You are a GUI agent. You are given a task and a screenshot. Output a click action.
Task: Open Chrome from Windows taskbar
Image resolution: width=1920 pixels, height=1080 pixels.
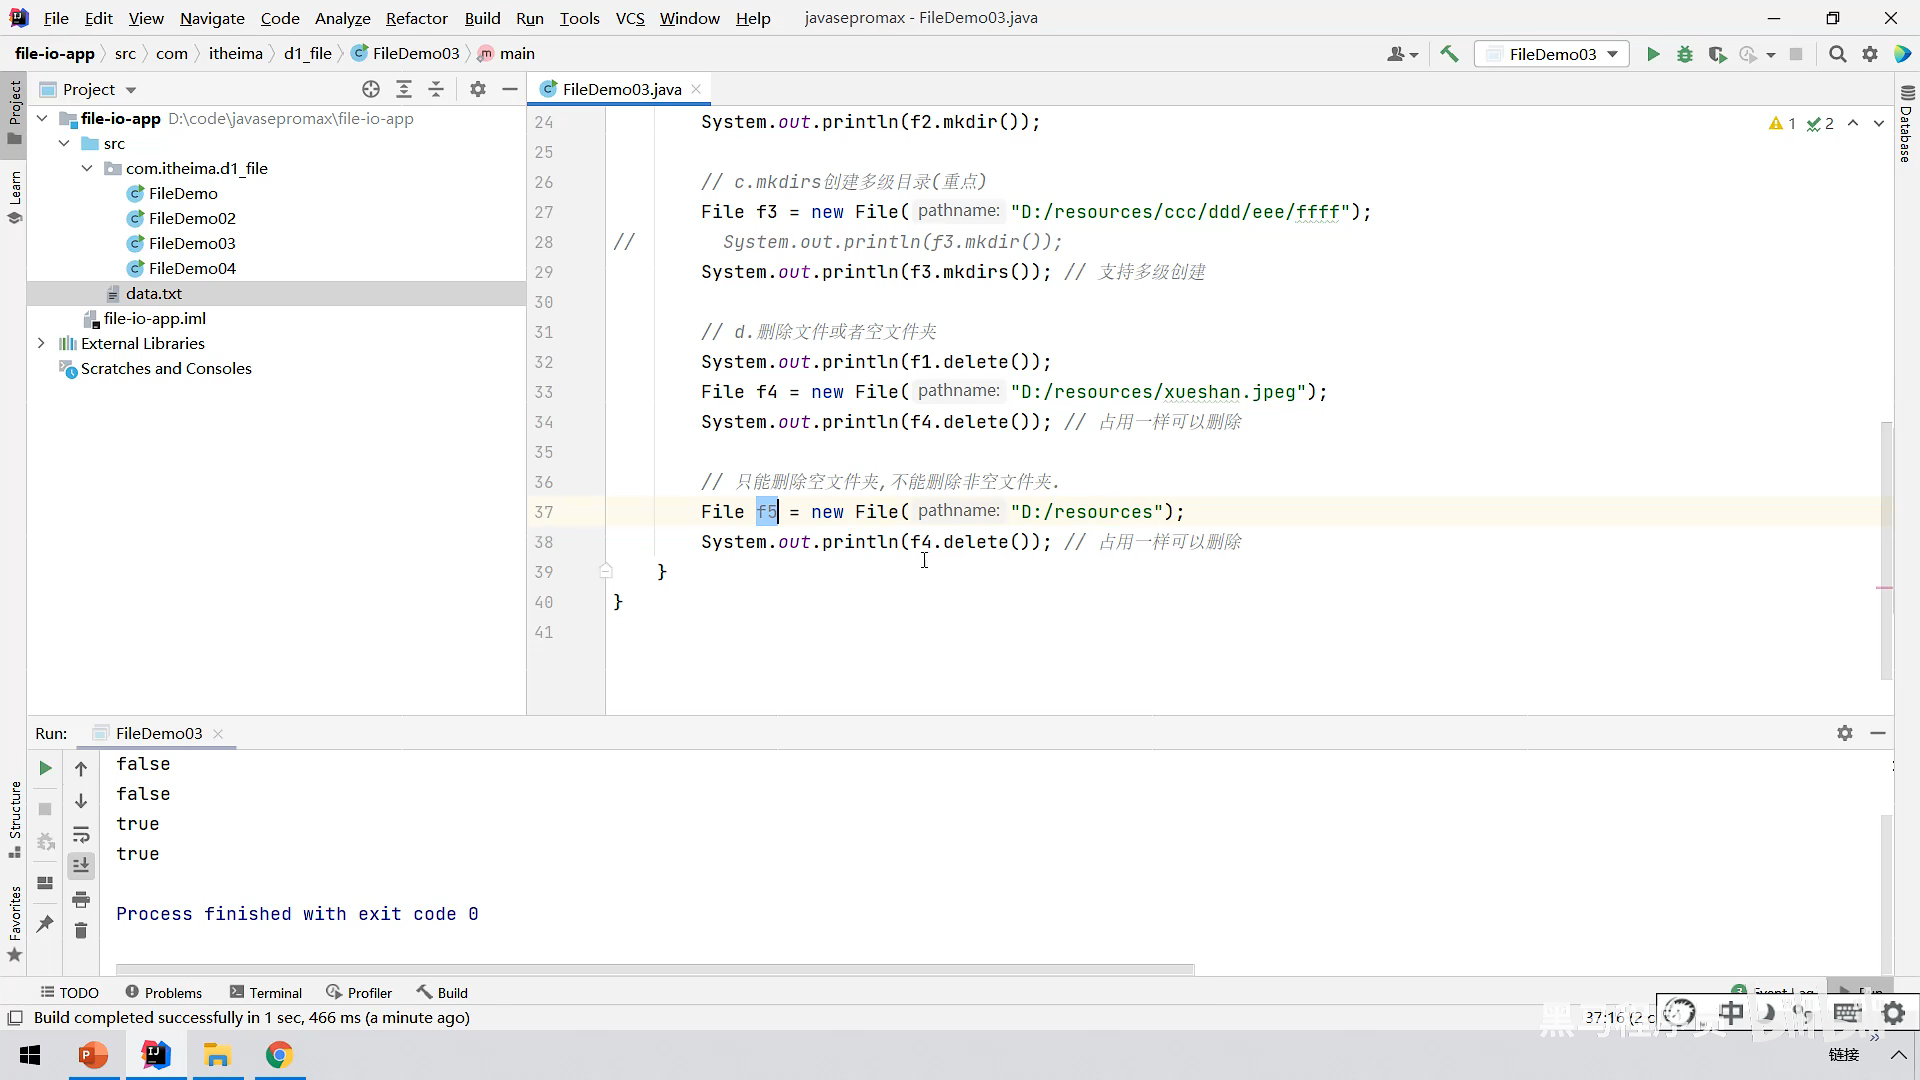(x=279, y=1055)
